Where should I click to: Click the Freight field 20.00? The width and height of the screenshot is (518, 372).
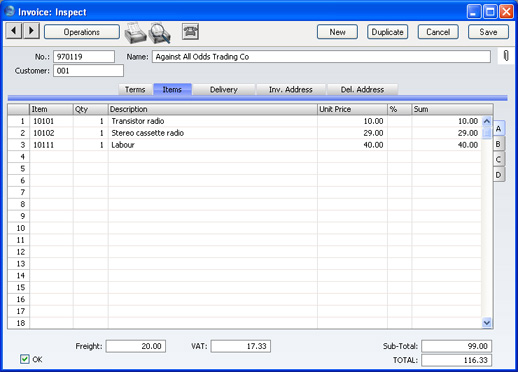click(136, 346)
